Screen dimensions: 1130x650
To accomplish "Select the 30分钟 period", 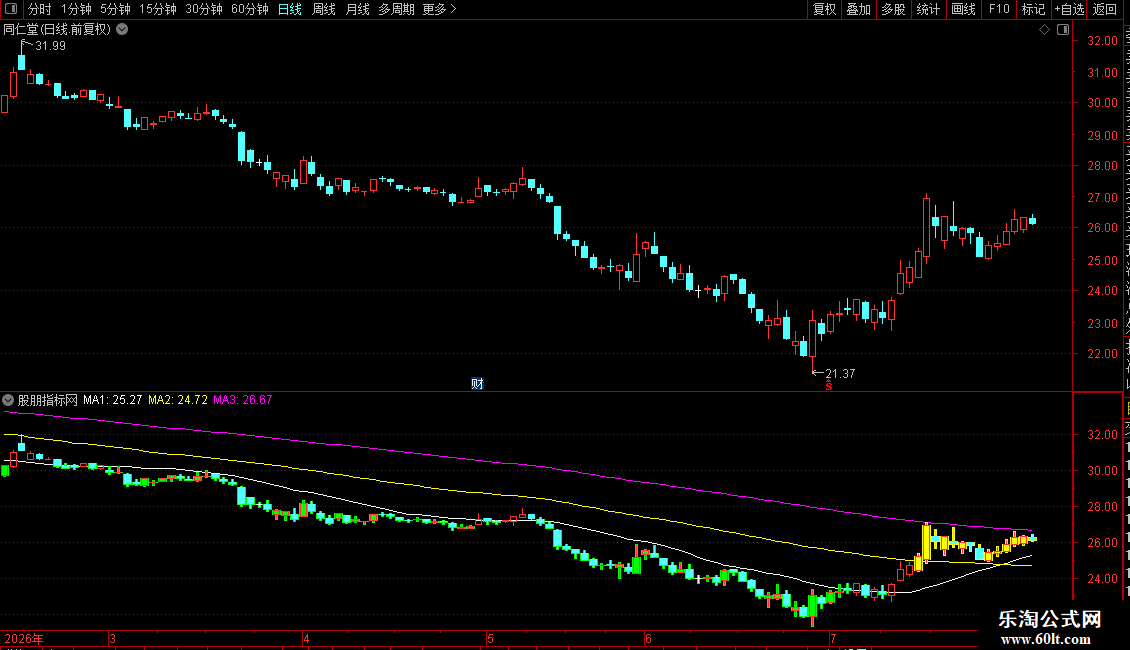I will coord(204,9).
